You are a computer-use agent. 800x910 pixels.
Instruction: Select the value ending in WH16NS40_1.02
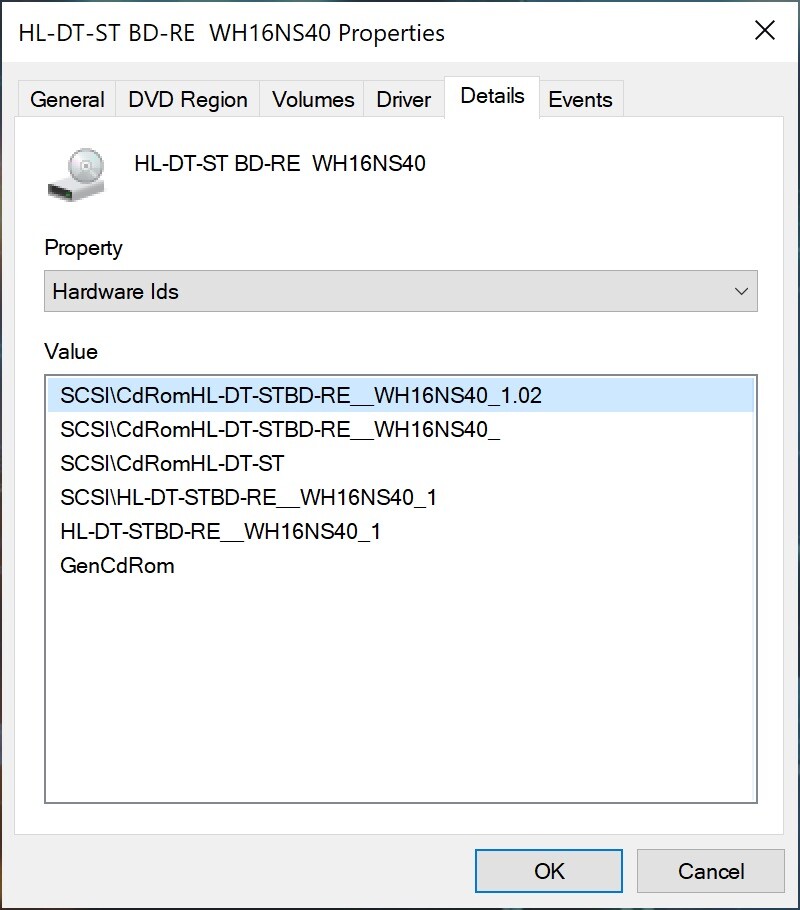pyautogui.click(x=401, y=395)
